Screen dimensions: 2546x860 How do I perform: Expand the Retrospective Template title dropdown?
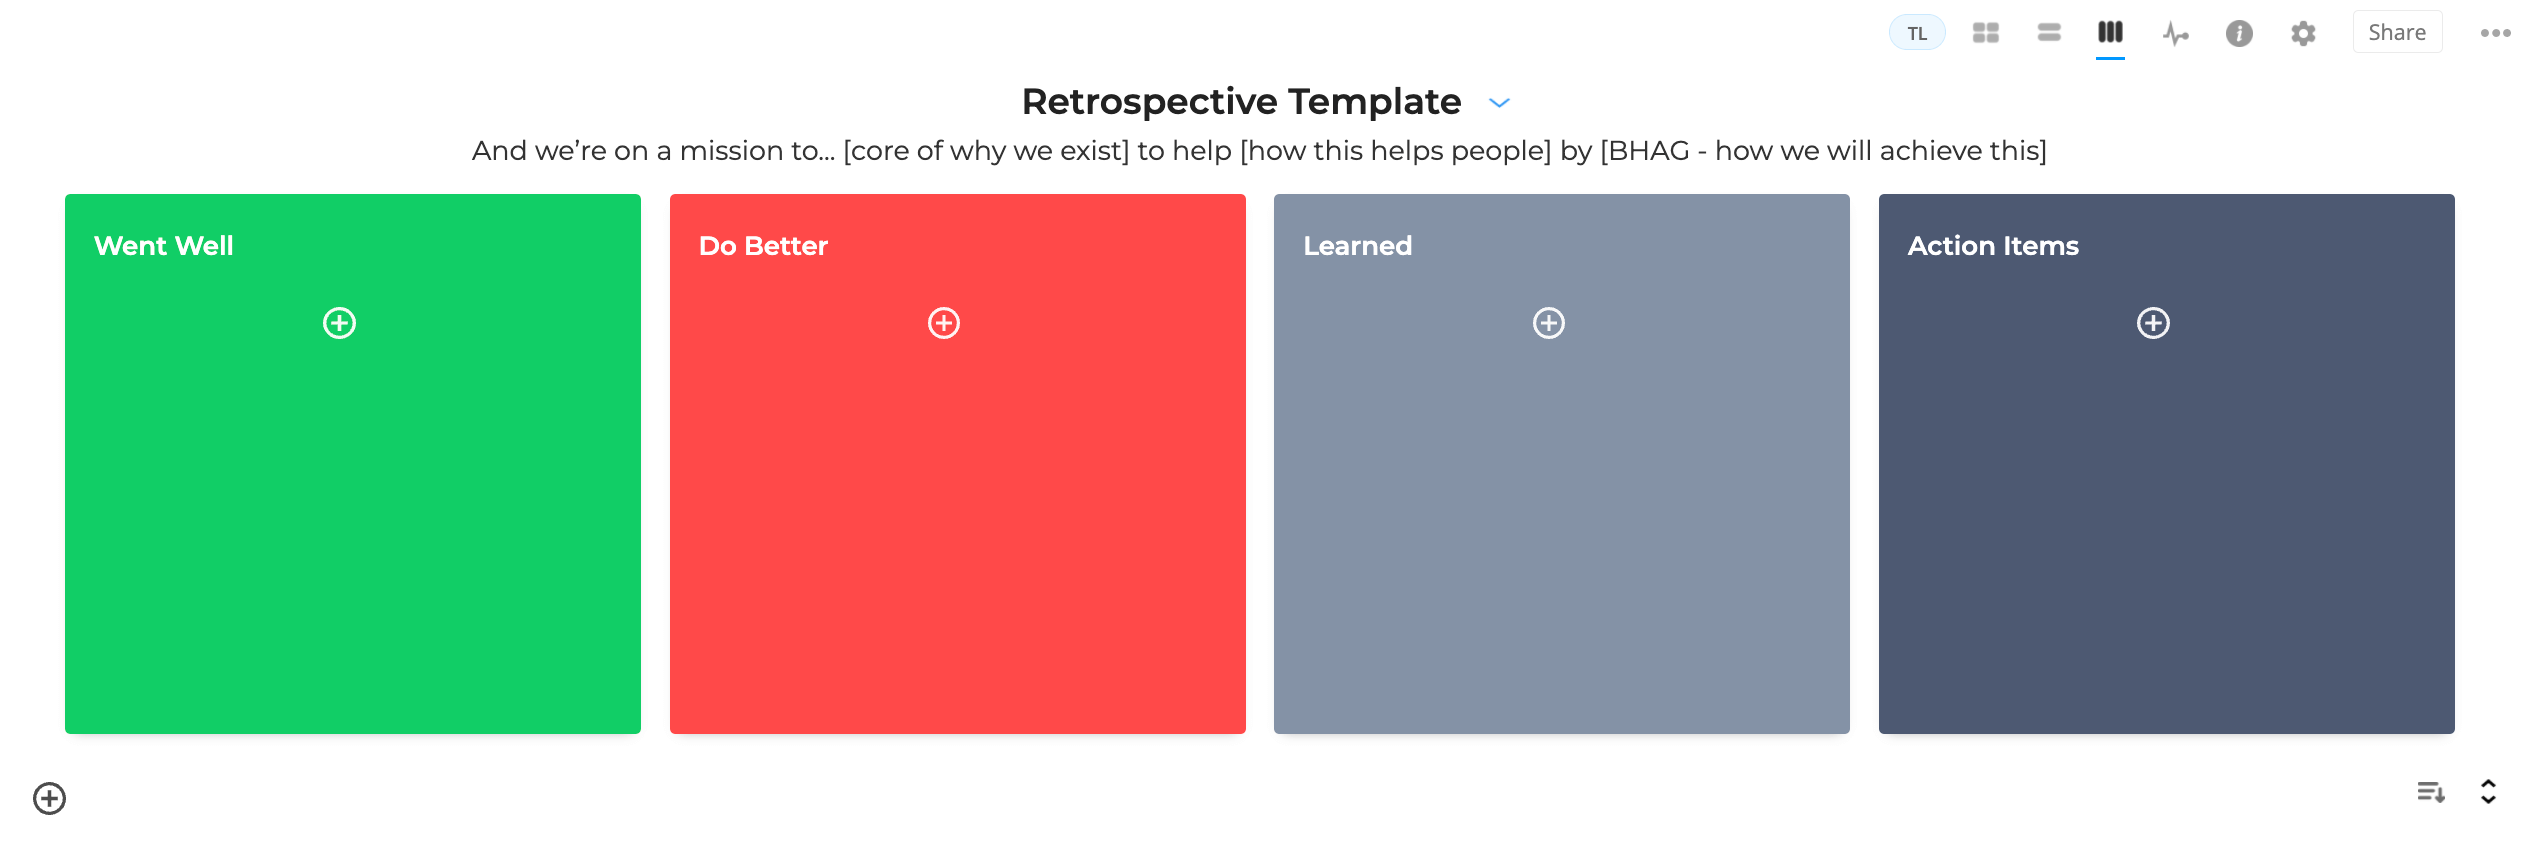tap(1498, 103)
